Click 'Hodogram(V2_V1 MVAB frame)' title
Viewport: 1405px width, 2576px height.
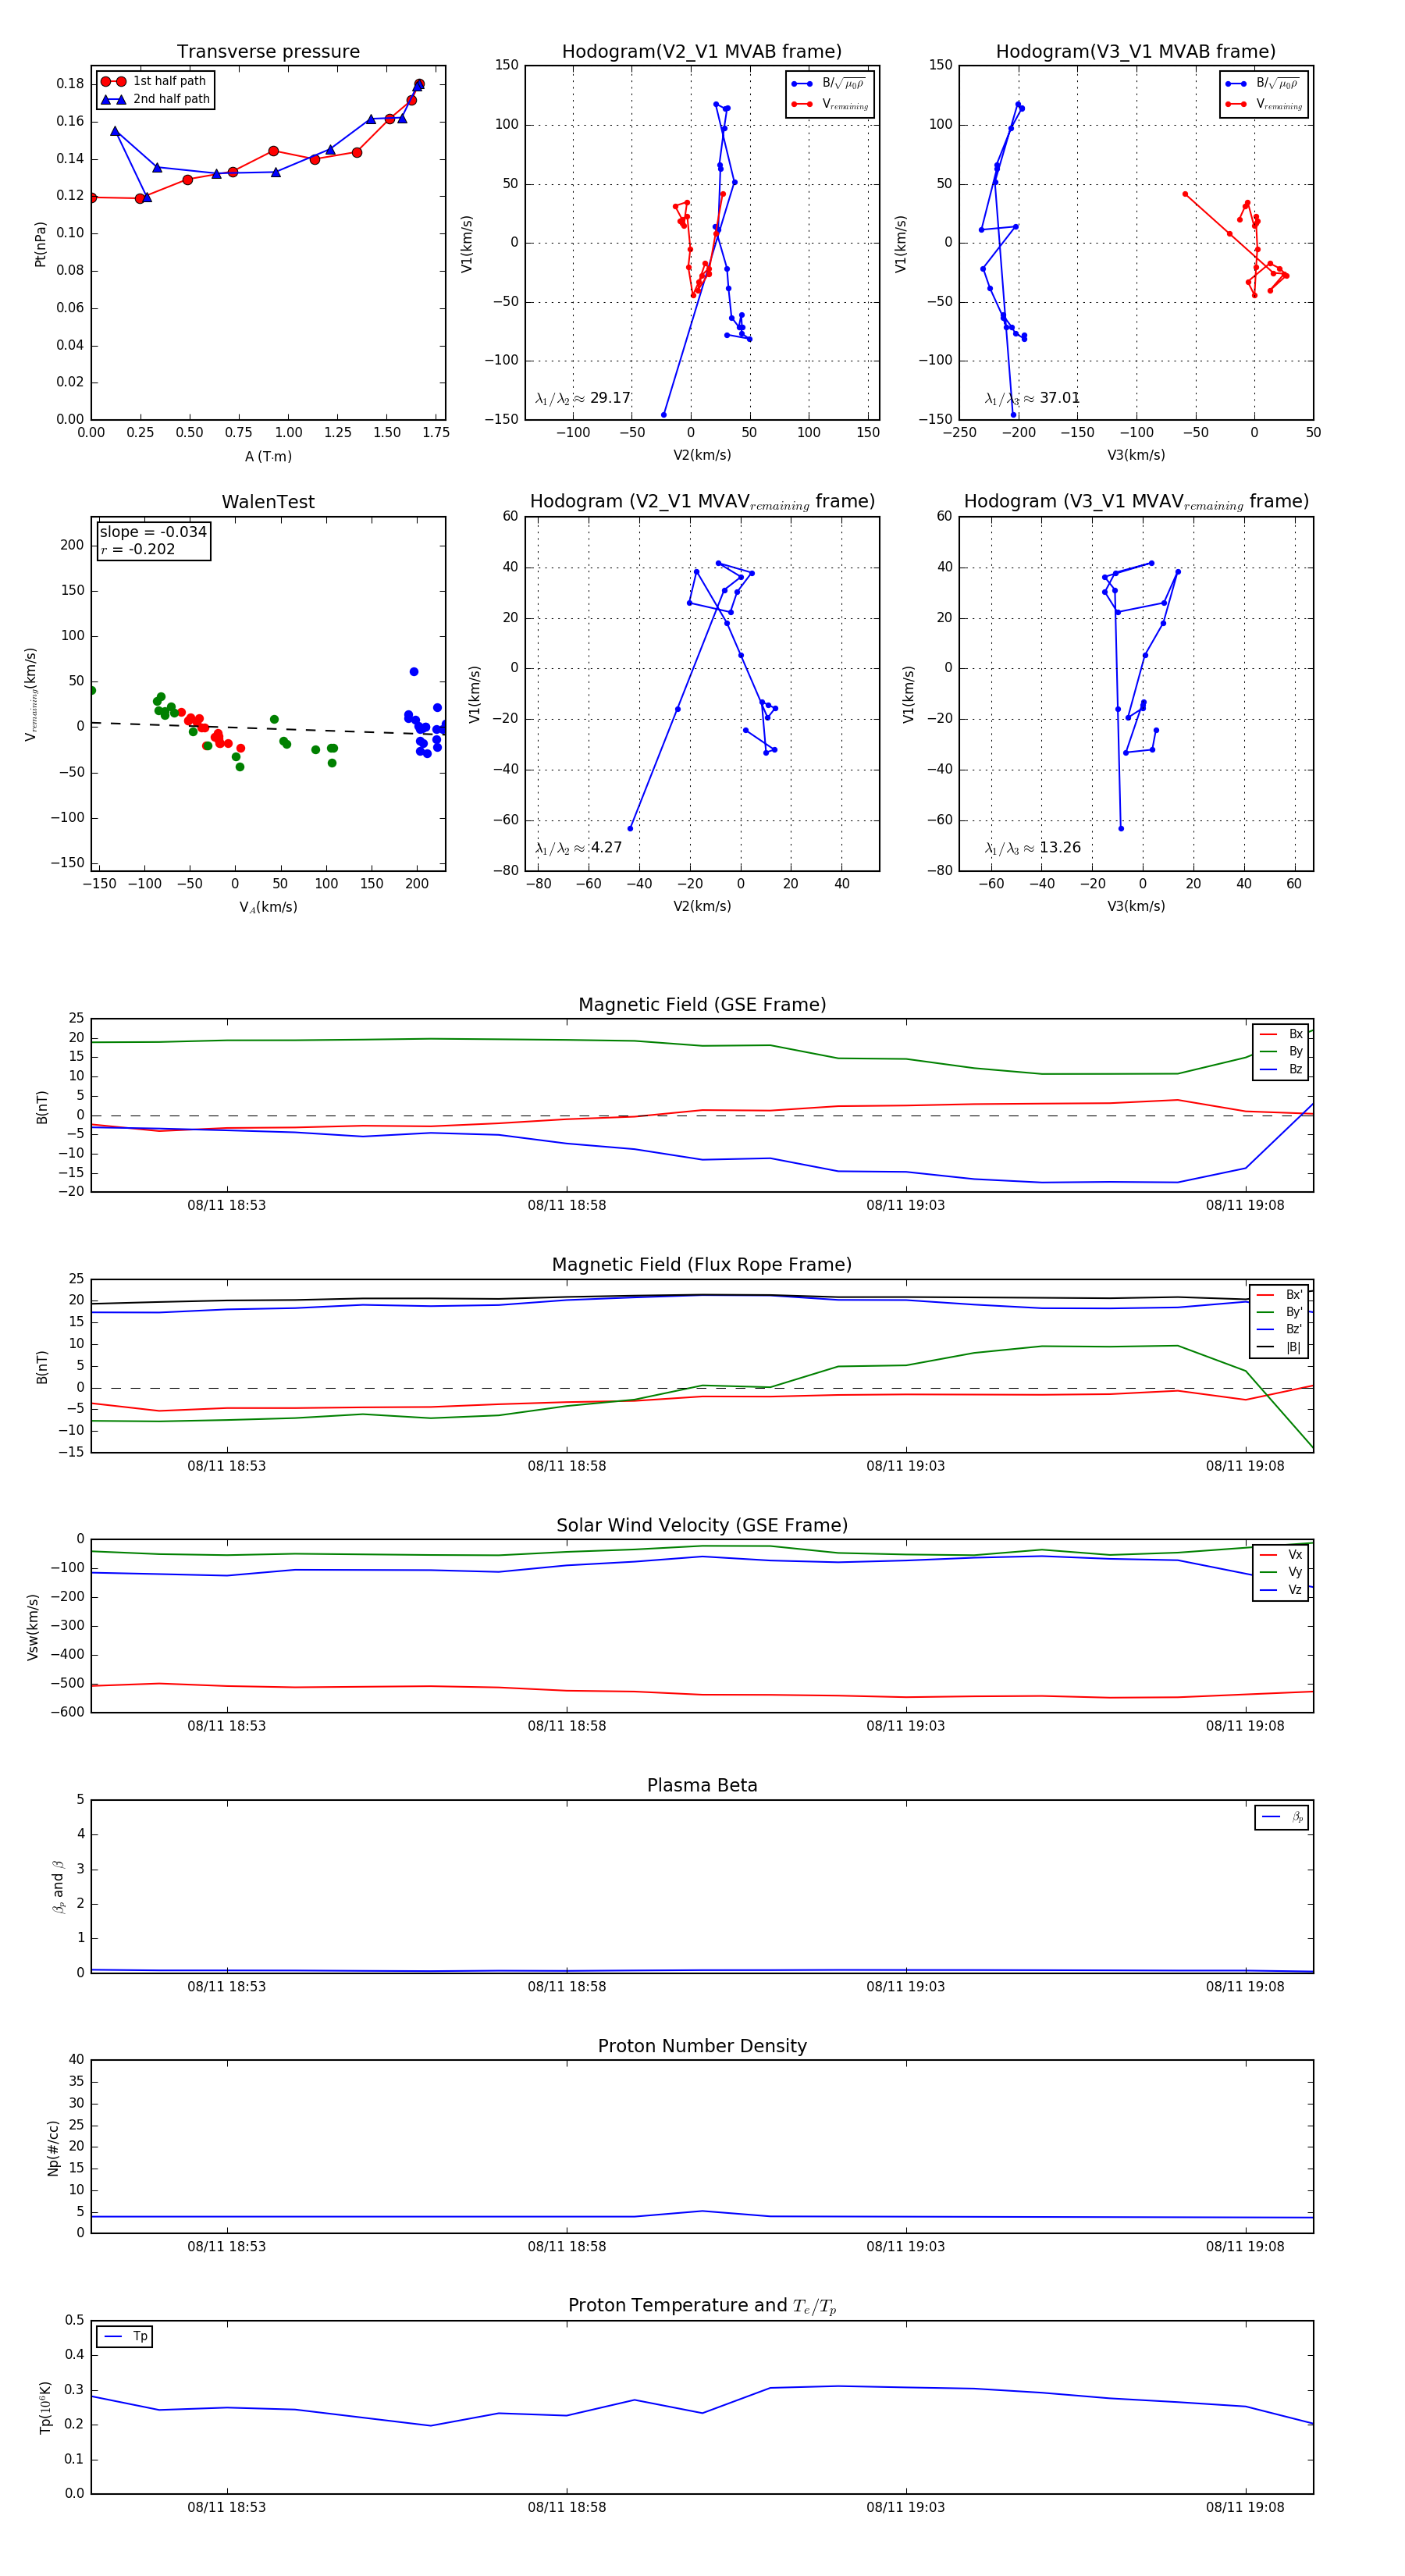[702, 52]
